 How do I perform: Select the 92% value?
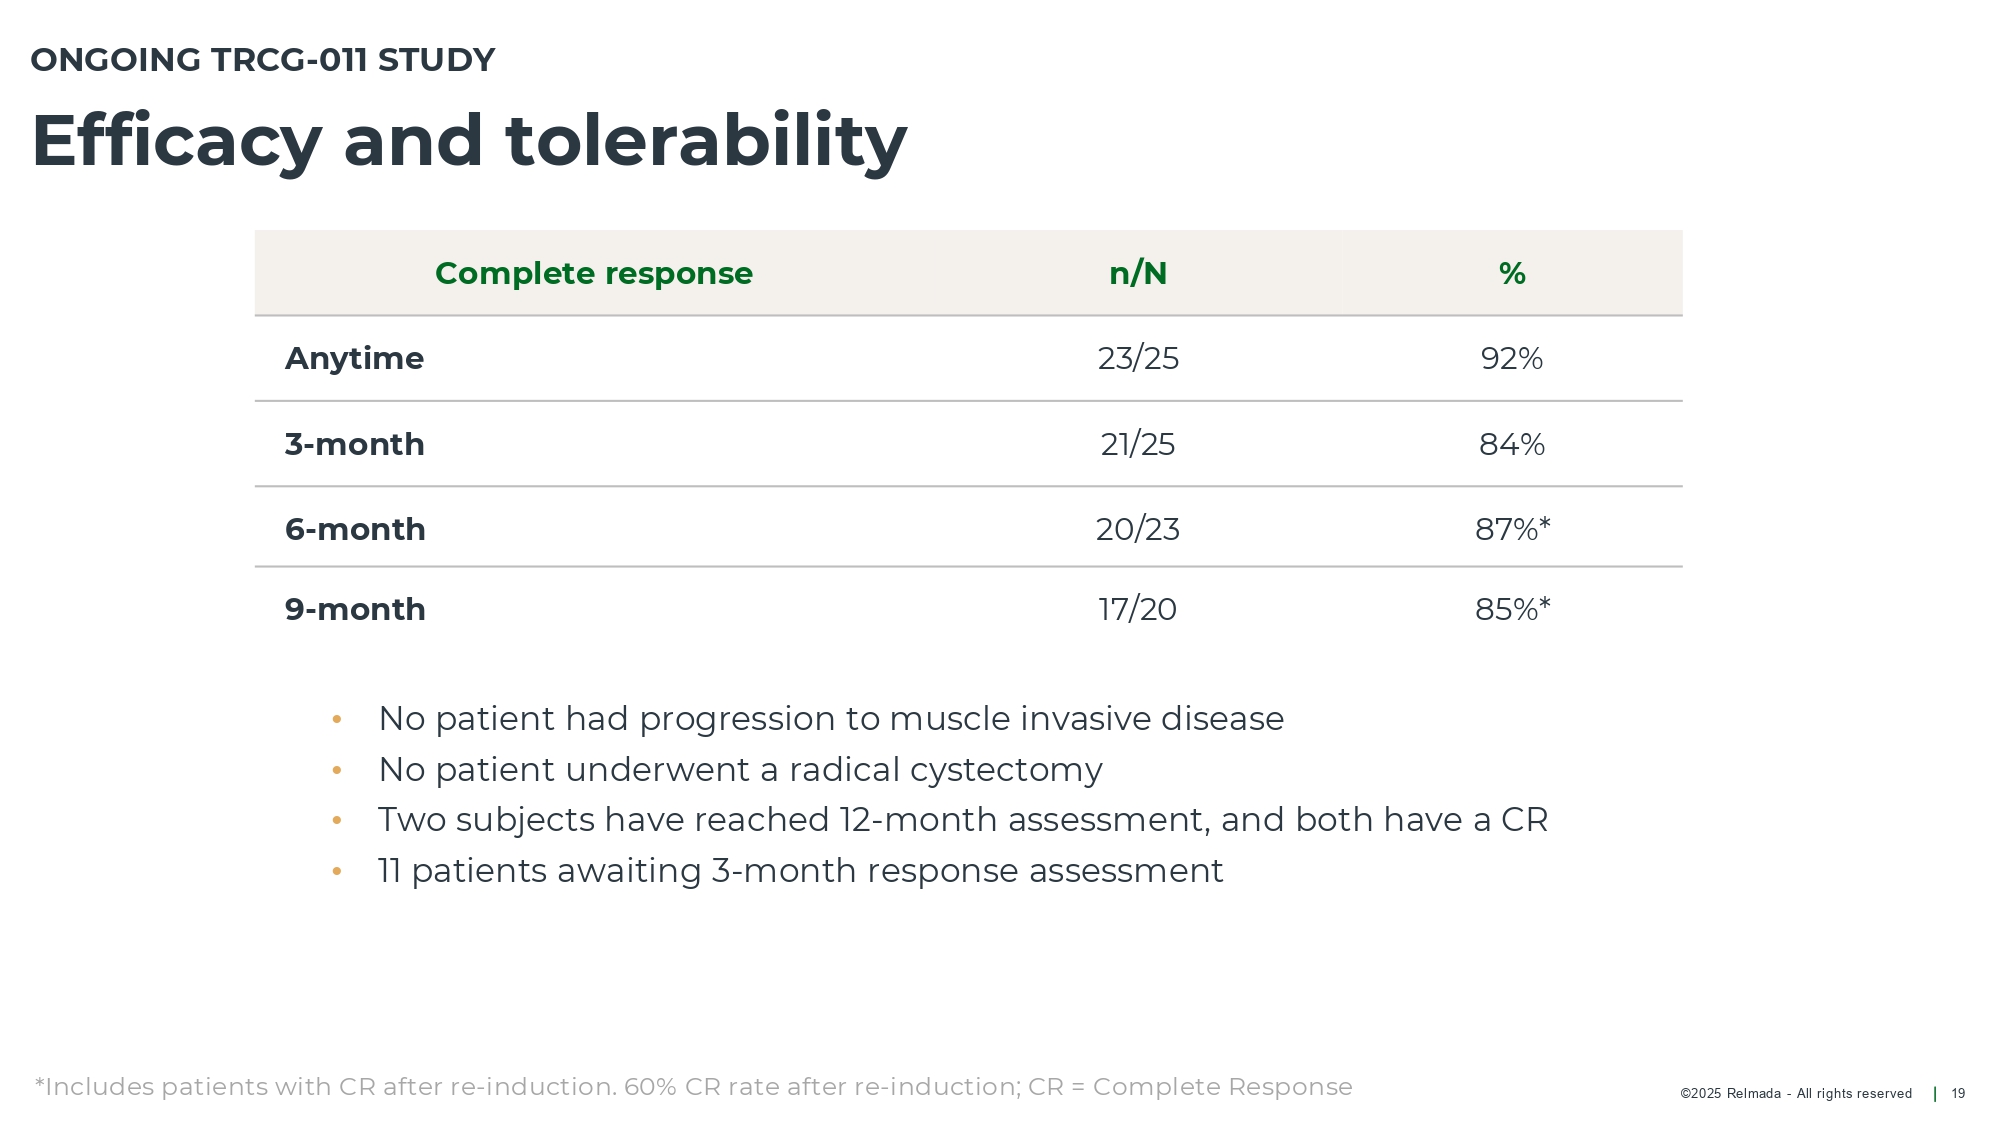pos(1512,358)
